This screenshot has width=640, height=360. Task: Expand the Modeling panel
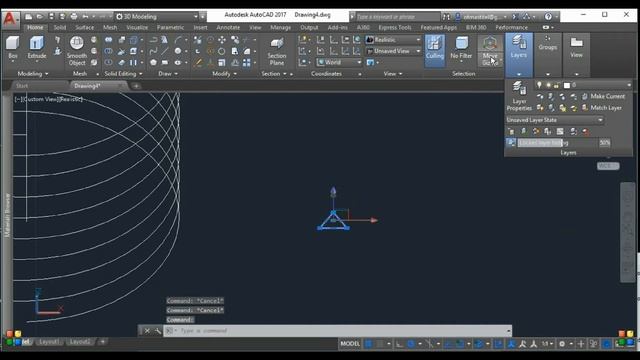pos(33,74)
